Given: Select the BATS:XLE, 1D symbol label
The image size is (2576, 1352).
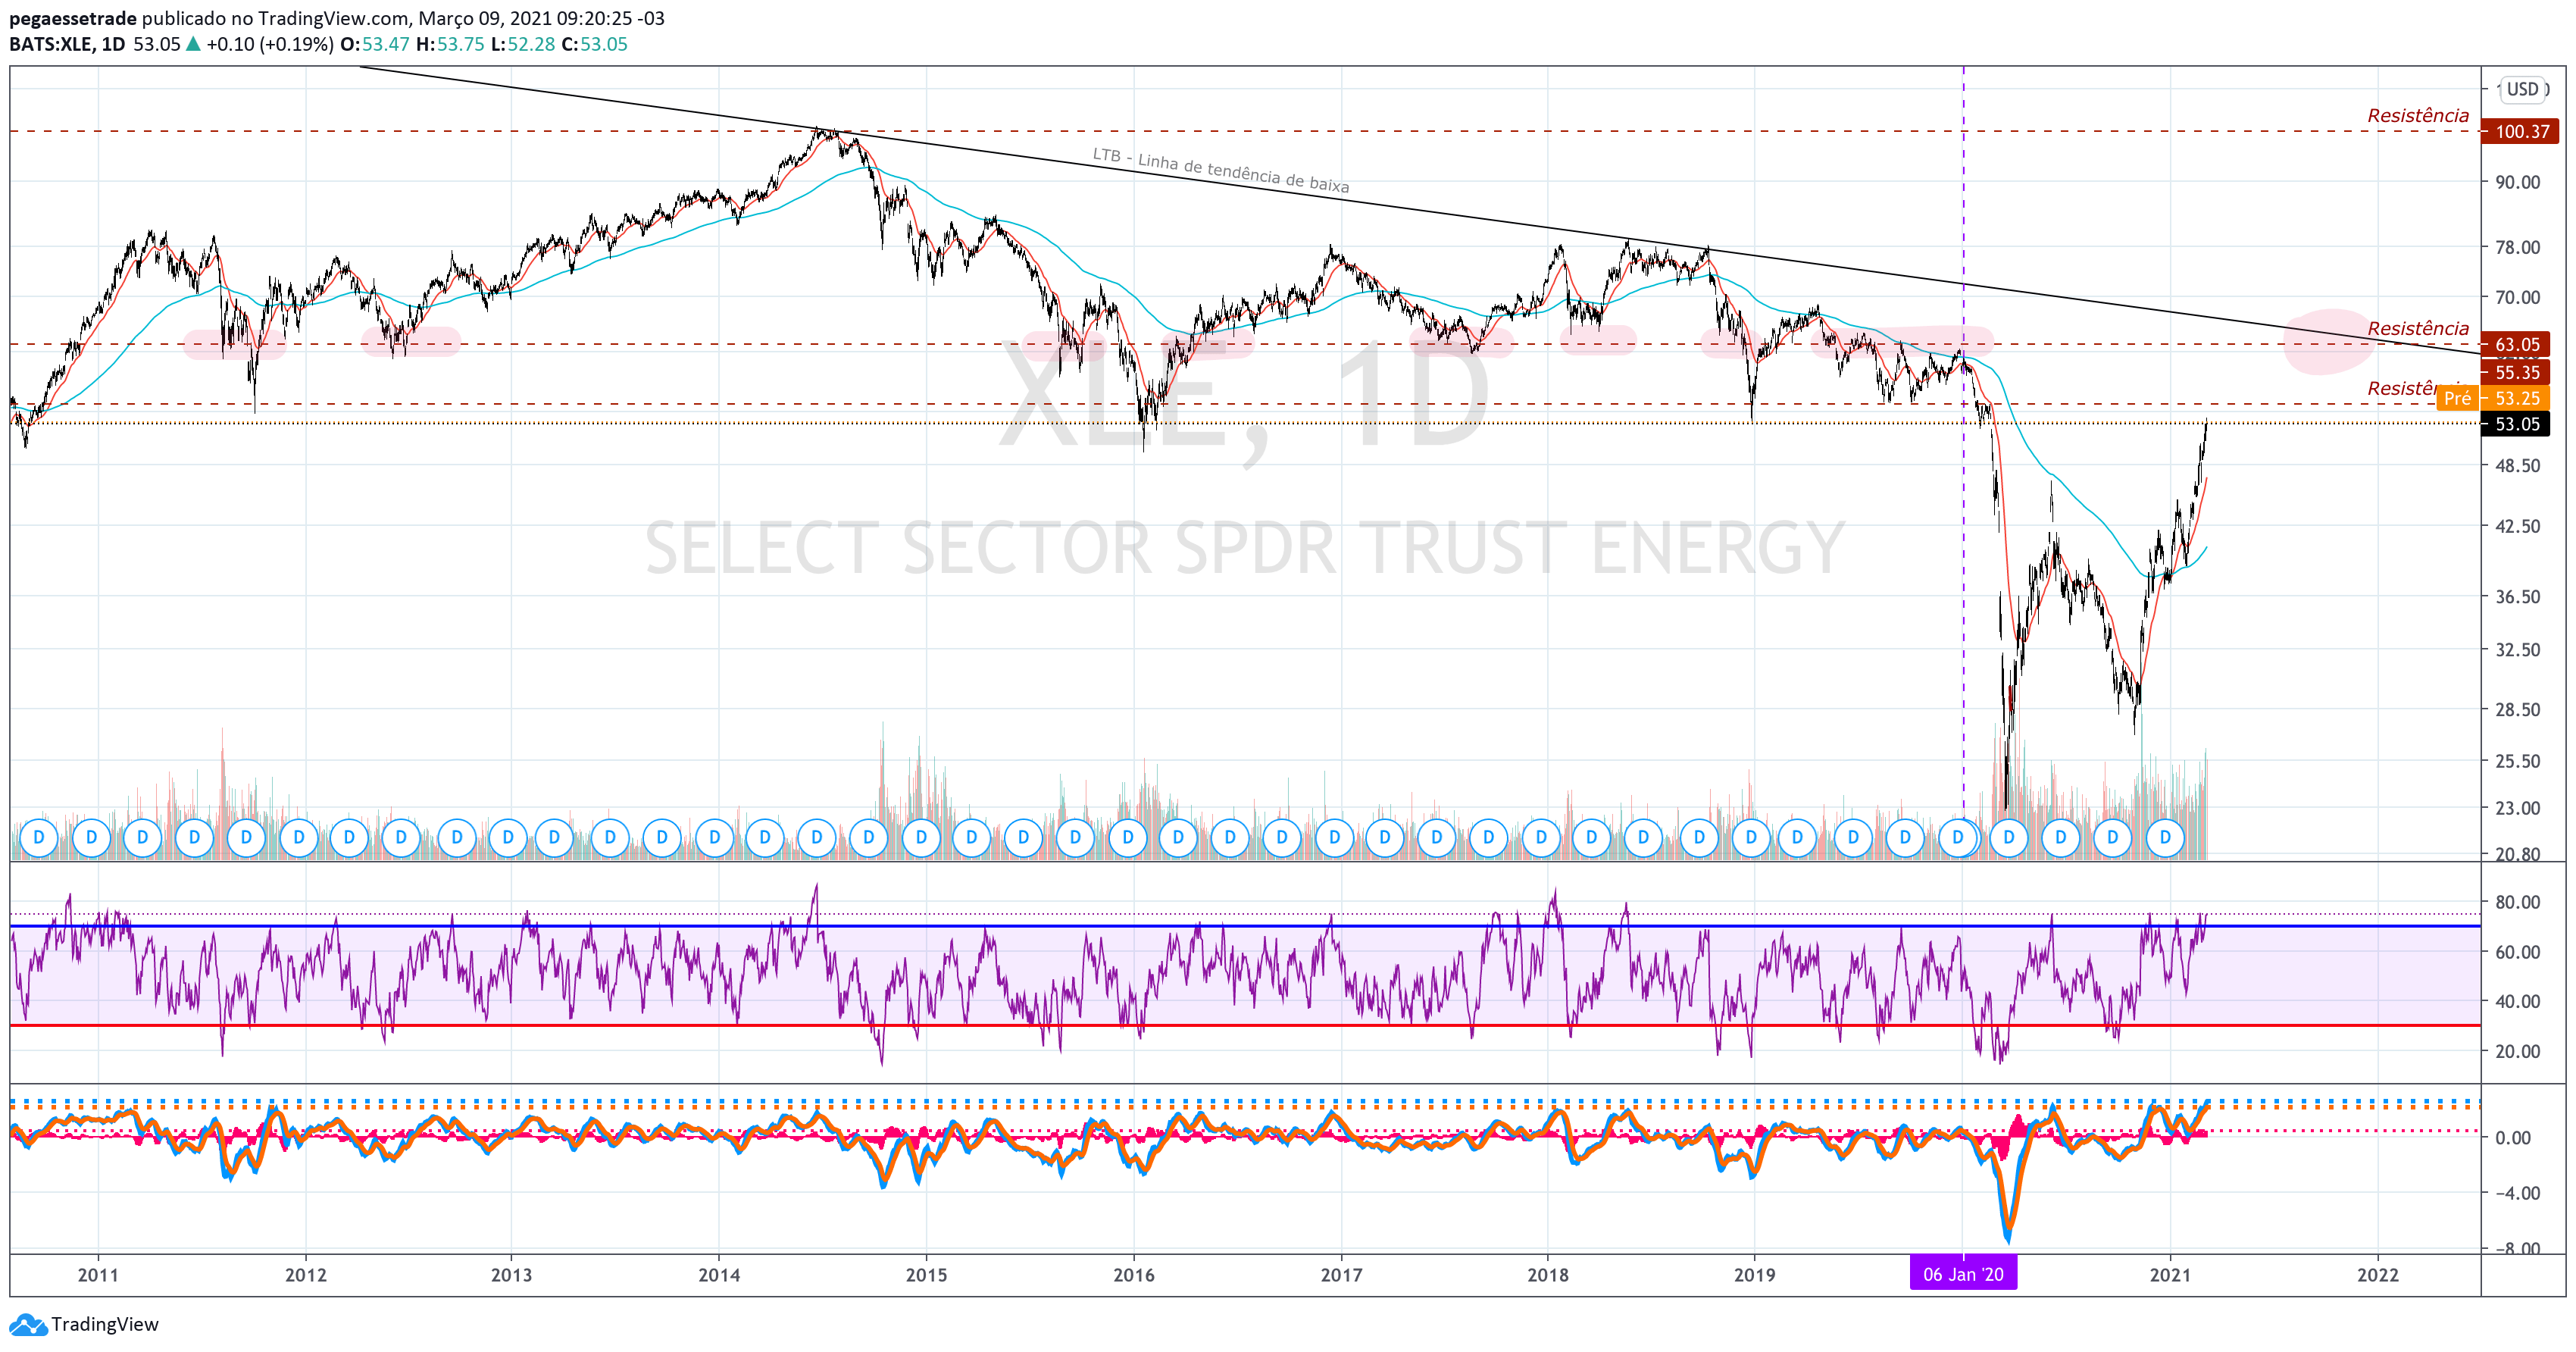Looking at the screenshot, I should [x=67, y=44].
